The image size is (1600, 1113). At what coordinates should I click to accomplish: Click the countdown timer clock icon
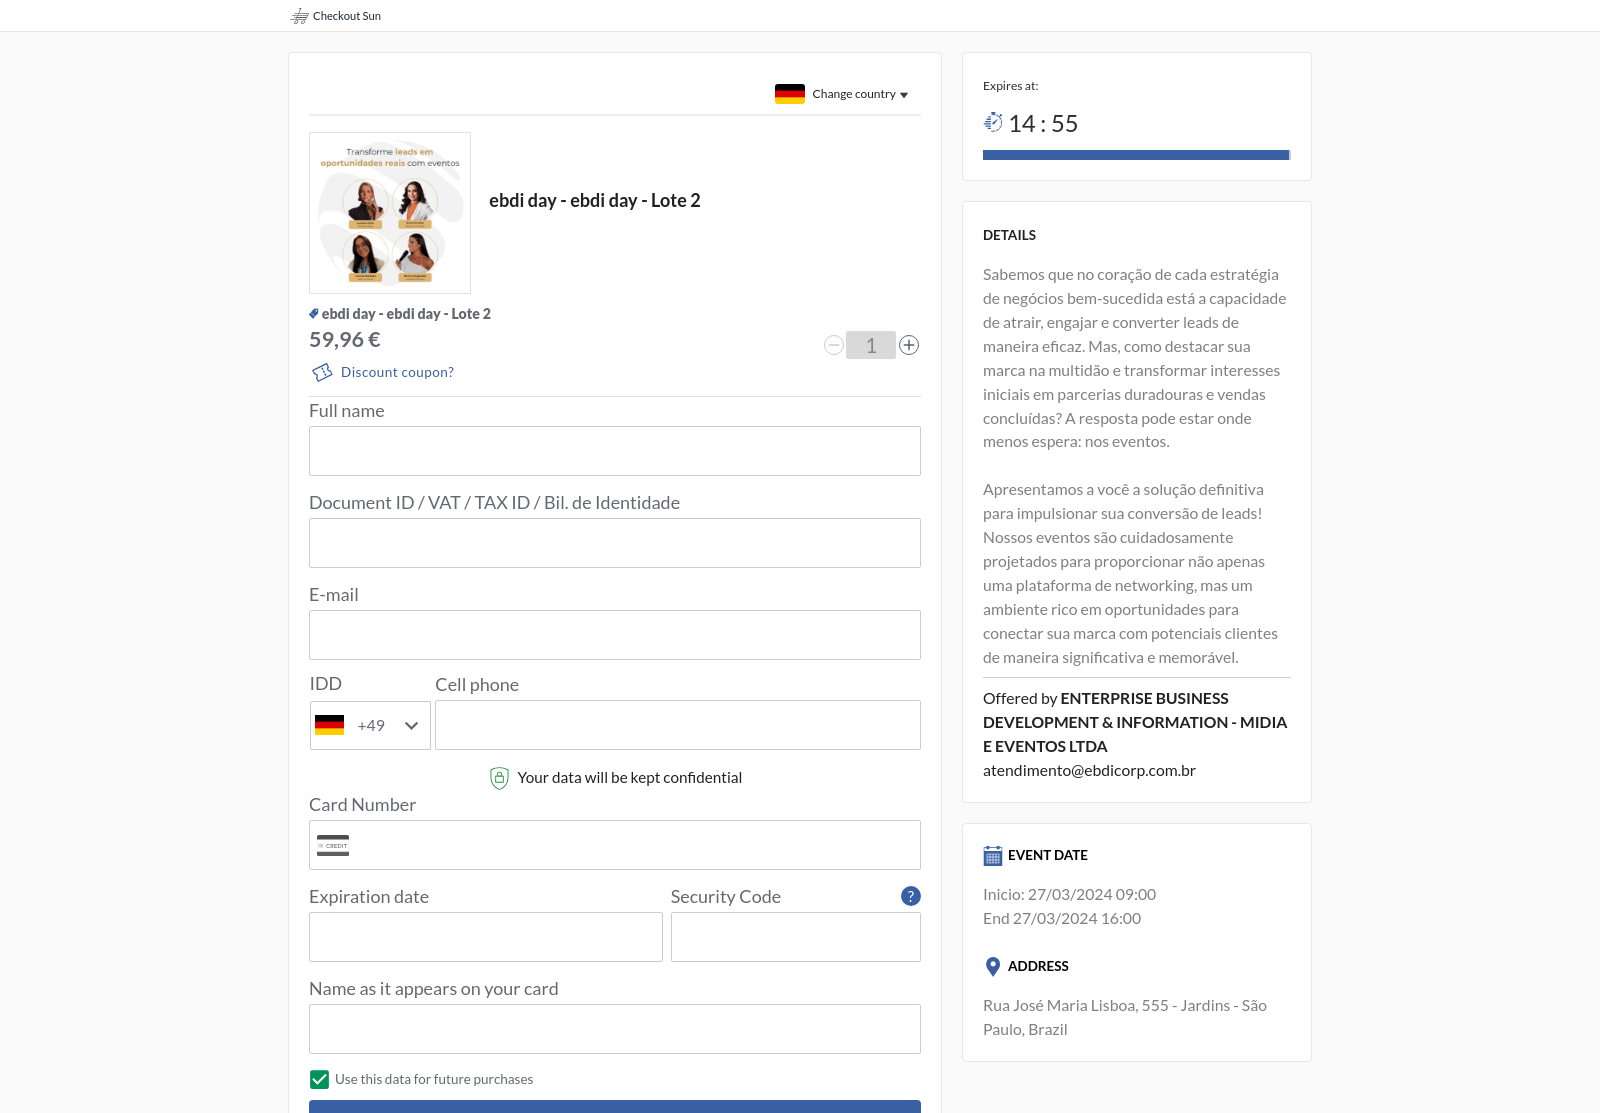click(993, 122)
